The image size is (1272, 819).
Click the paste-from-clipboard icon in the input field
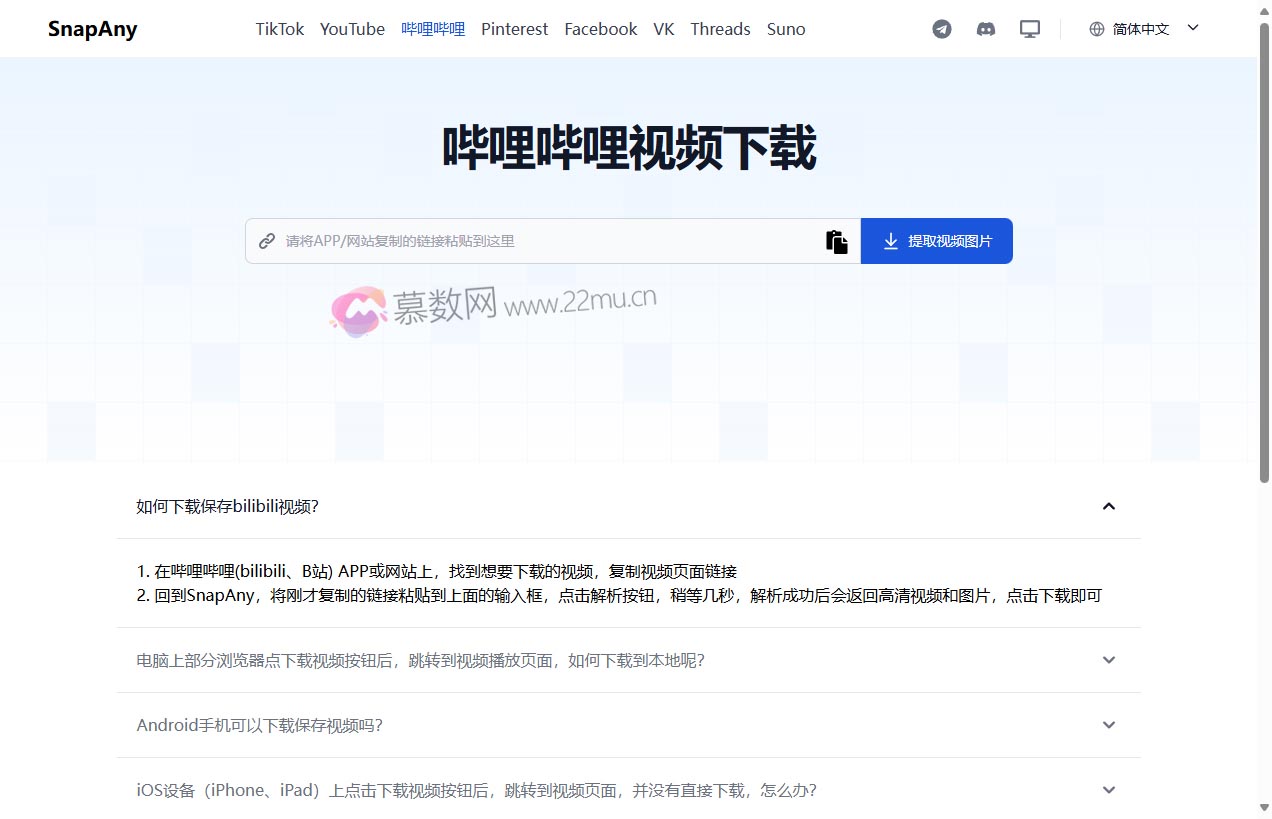coord(837,240)
